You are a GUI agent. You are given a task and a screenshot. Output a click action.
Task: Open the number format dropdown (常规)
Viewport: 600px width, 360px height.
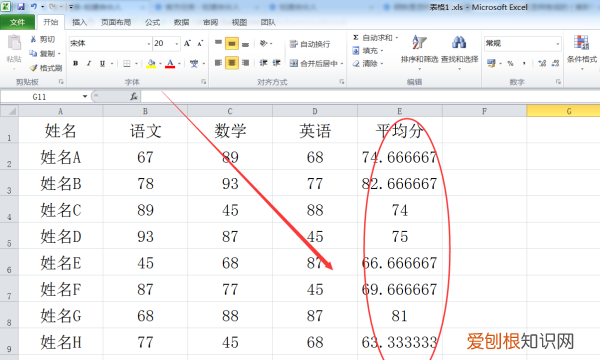pos(558,44)
